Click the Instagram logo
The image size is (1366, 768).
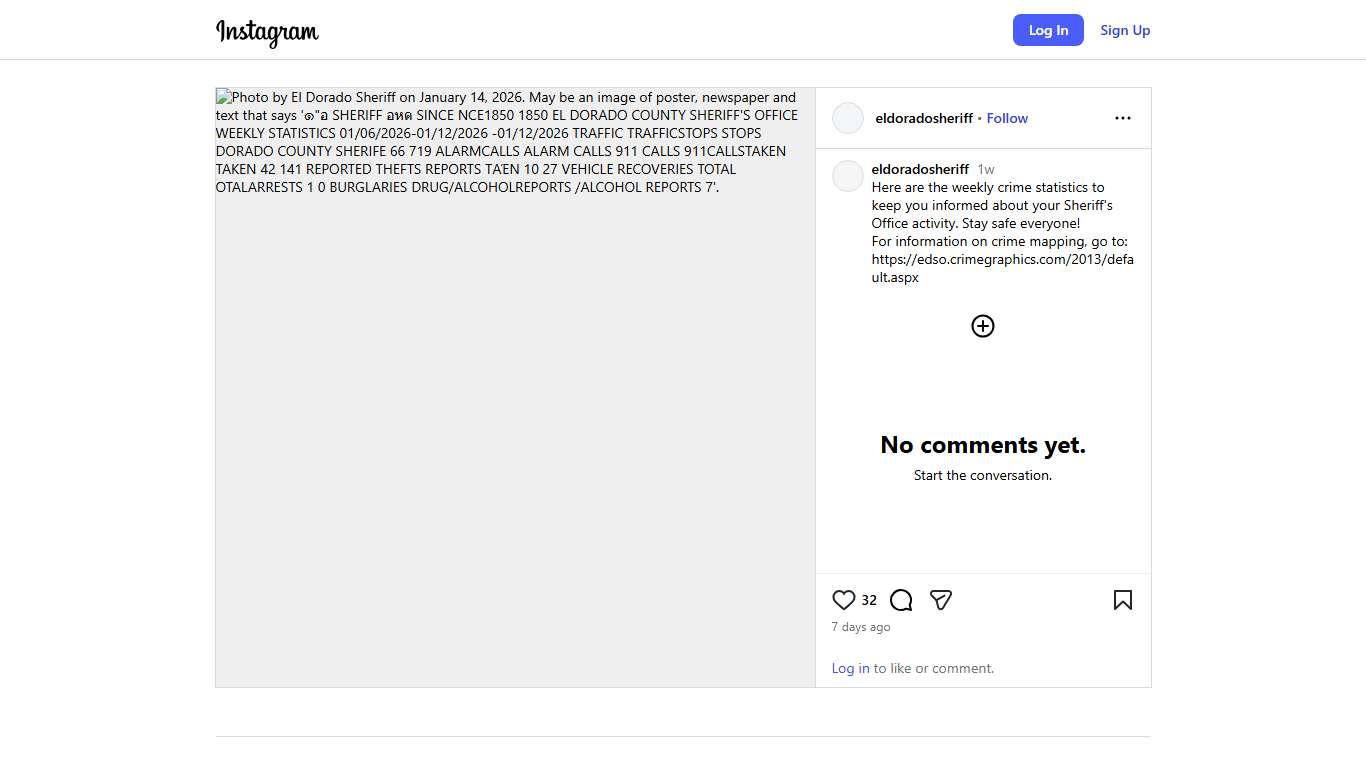267,32
